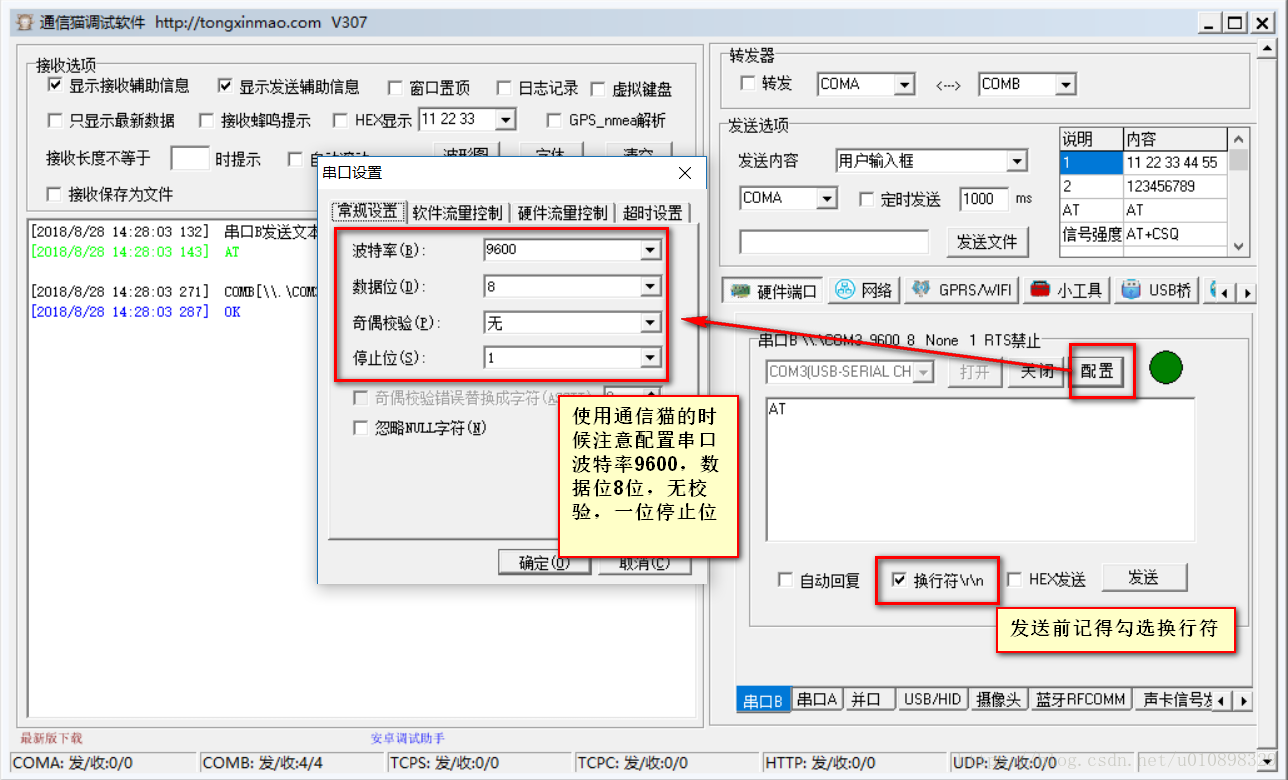
Task: Click the app icon in the title bar
Action: point(23,22)
